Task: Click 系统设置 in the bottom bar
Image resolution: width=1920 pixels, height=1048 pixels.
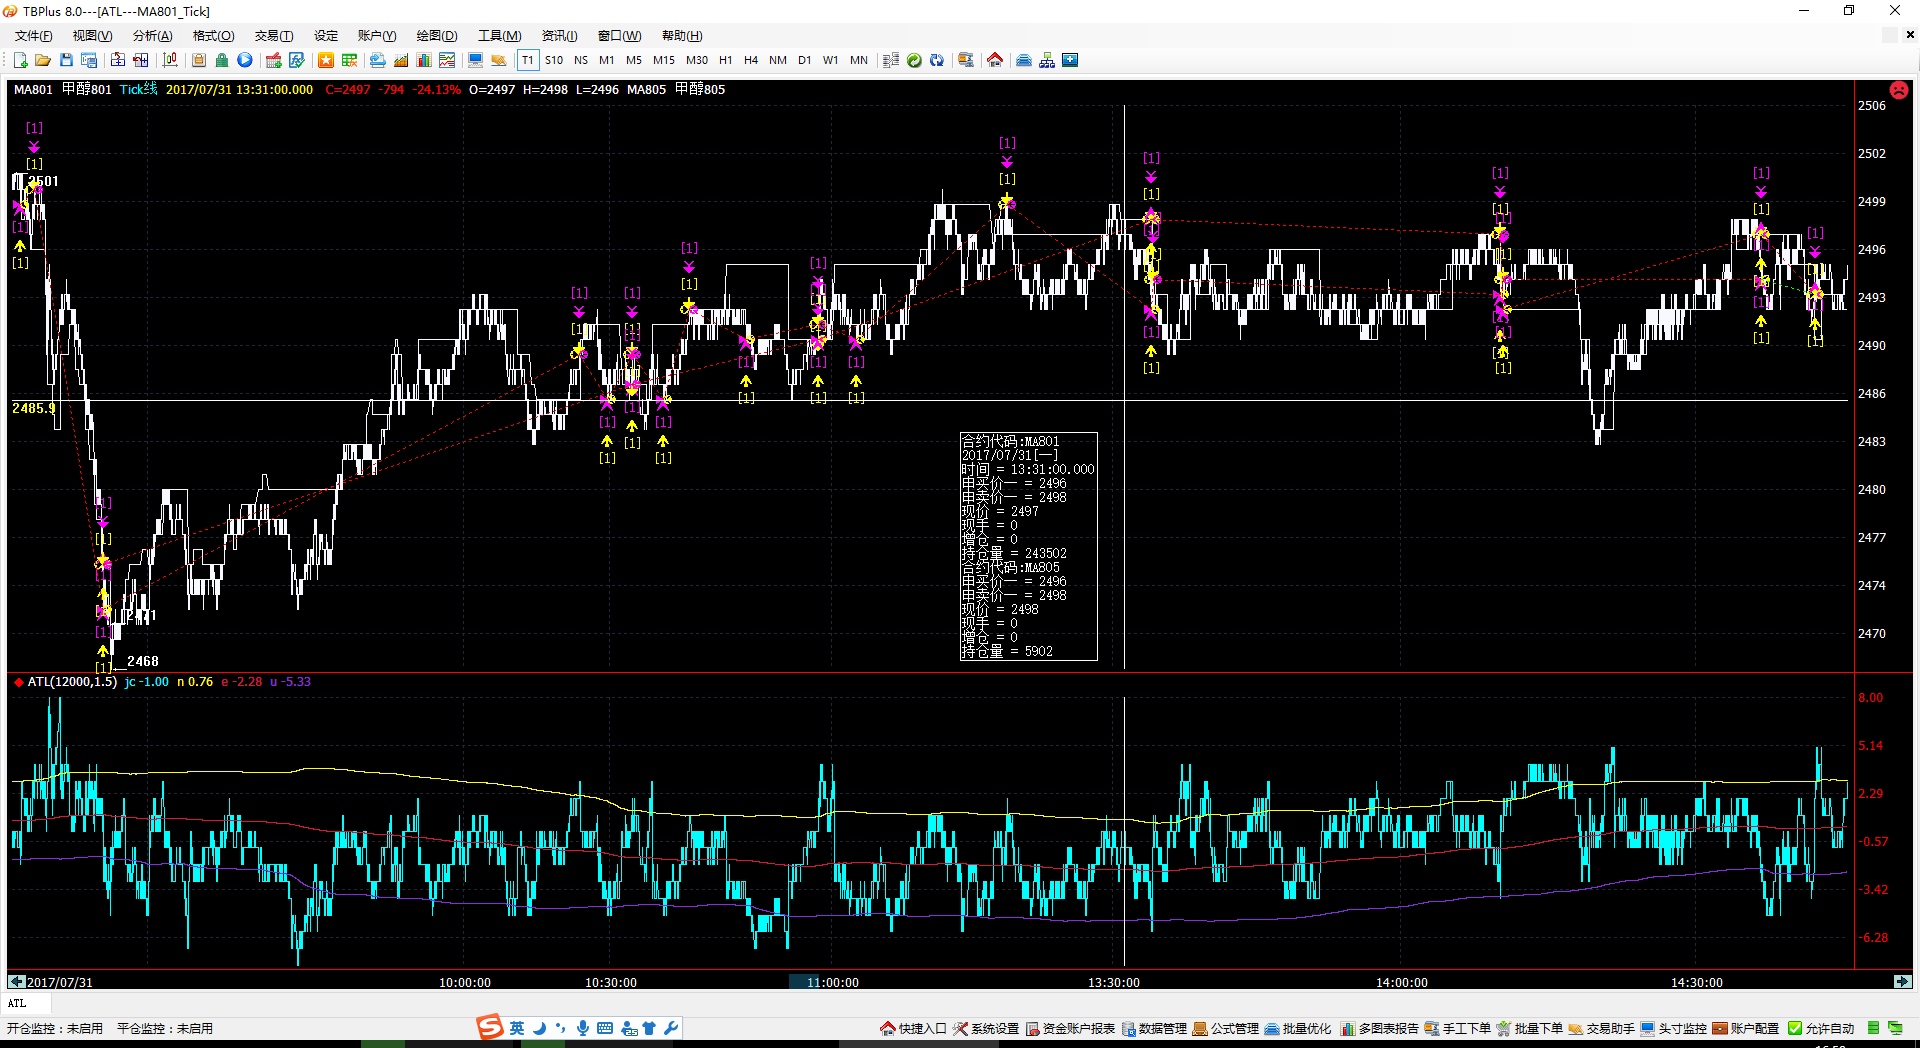Action: (x=986, y=1028)
